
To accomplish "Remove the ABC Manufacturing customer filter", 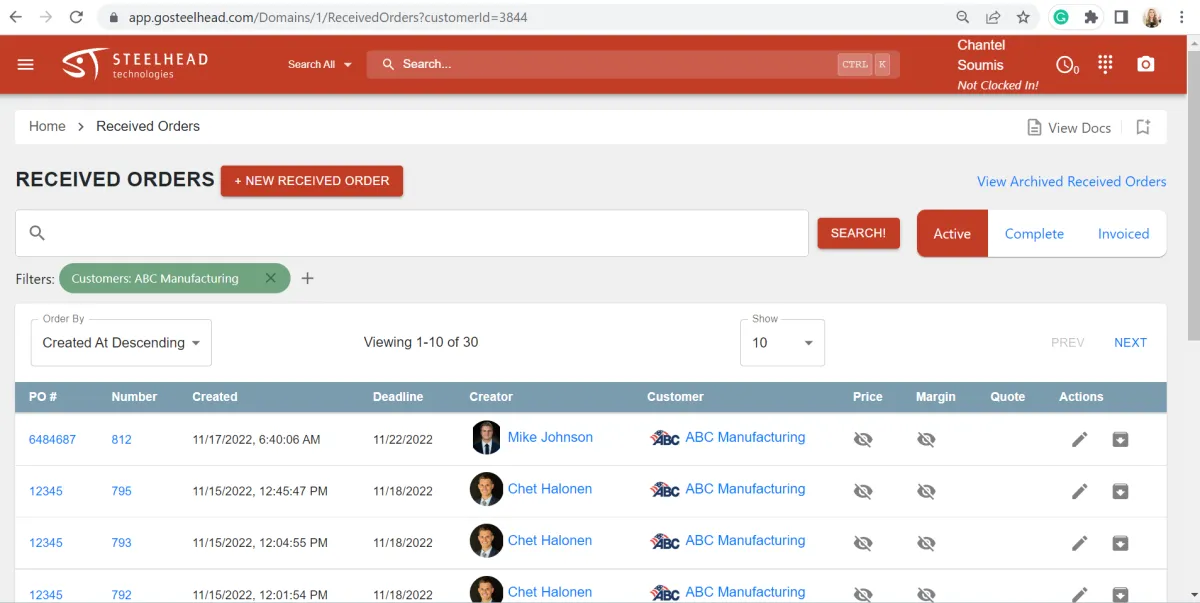I will [x=270, y=278].
